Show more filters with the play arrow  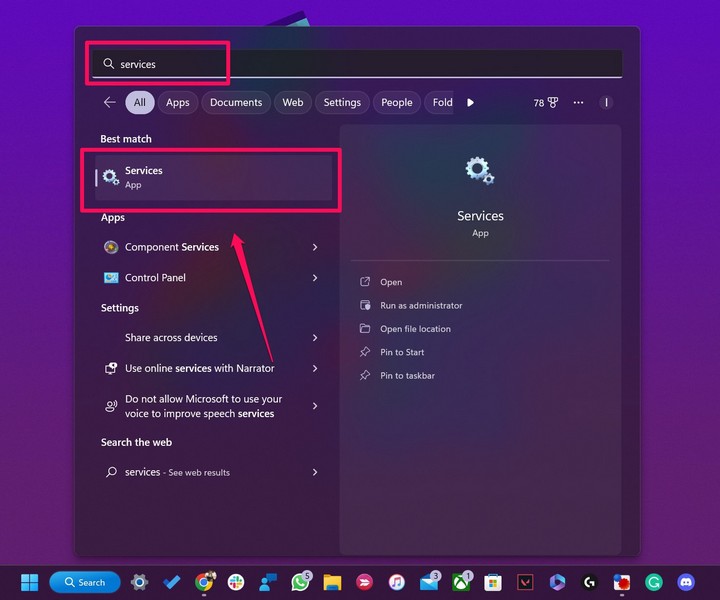[x=470, y=102]
